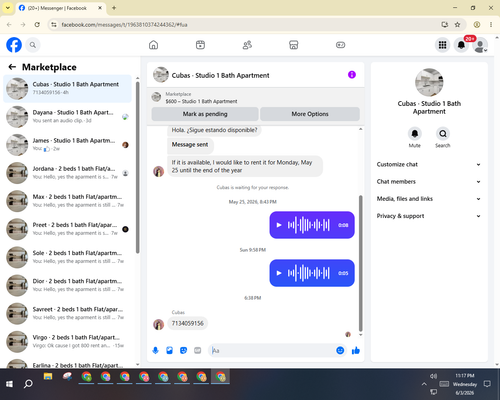
Task: Open Savreet - 2 beds 1 bath conversation
Action: click(x=67, y=313)
